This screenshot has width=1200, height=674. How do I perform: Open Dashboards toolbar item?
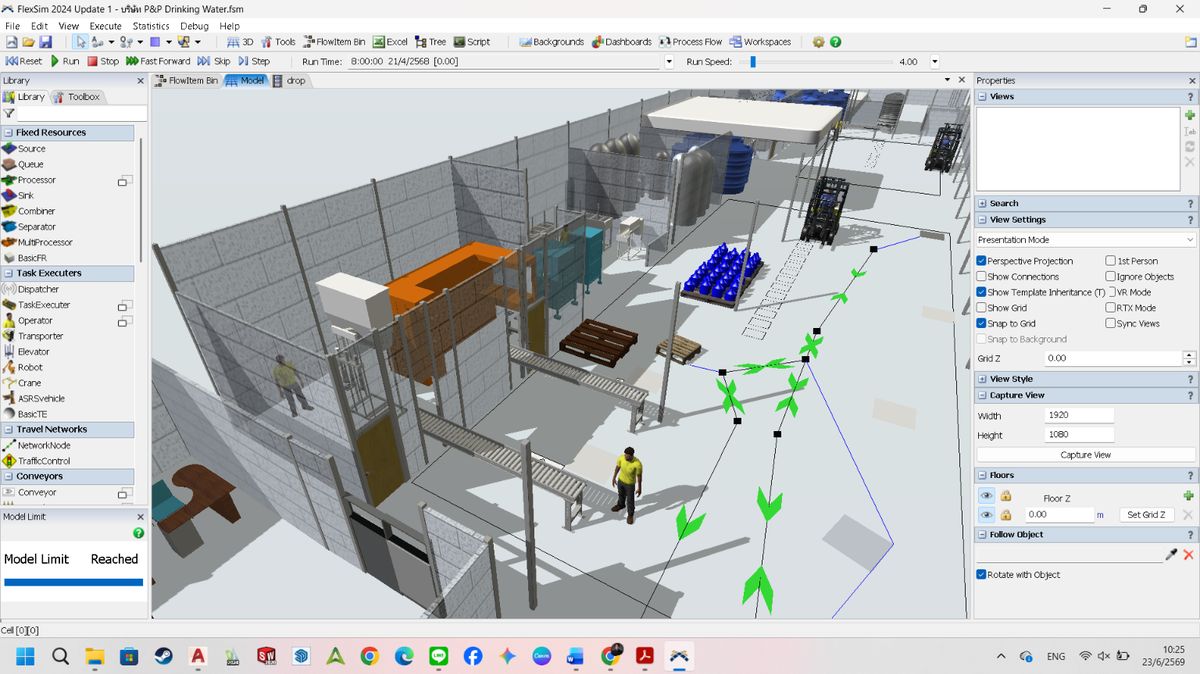click(x=622, y=42)
